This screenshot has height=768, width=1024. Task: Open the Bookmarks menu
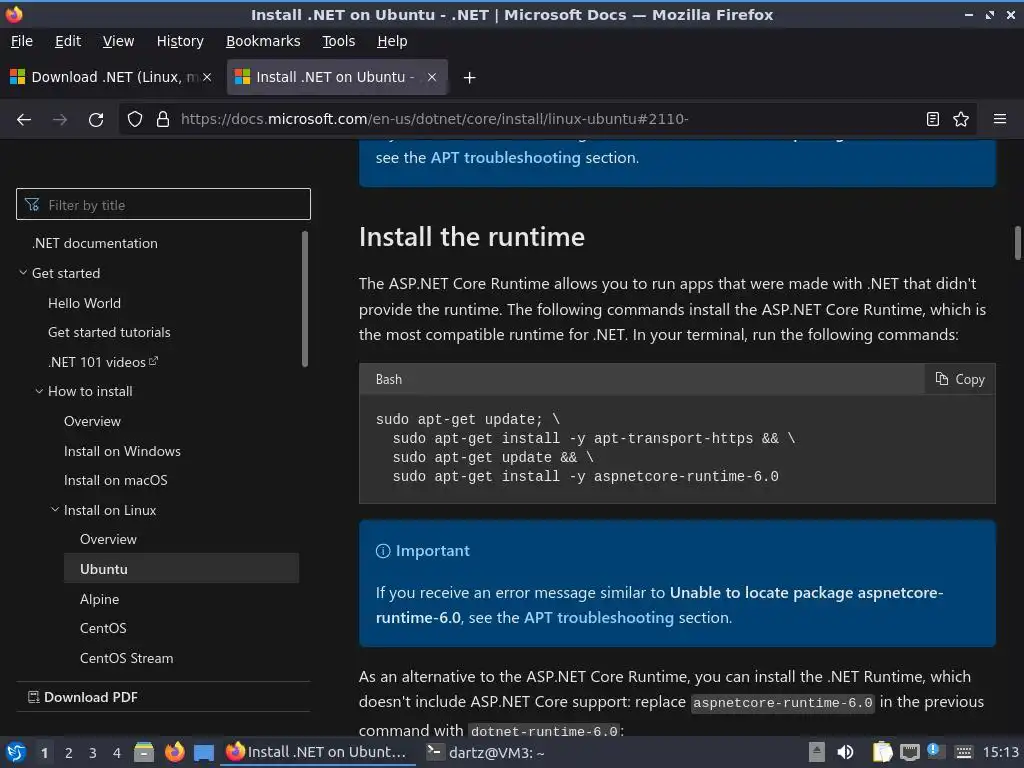263,41
